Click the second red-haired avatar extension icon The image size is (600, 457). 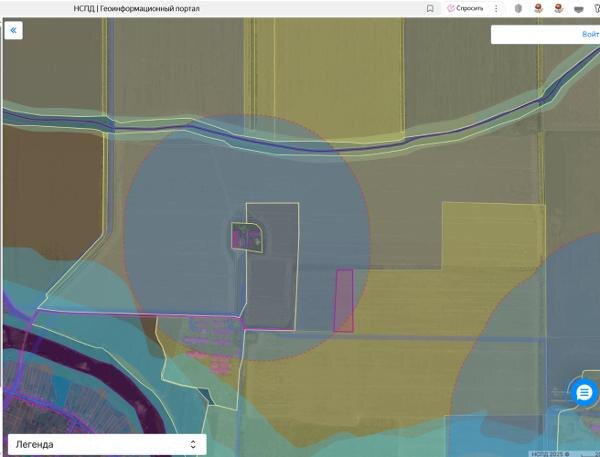click(x=559, y=8)
